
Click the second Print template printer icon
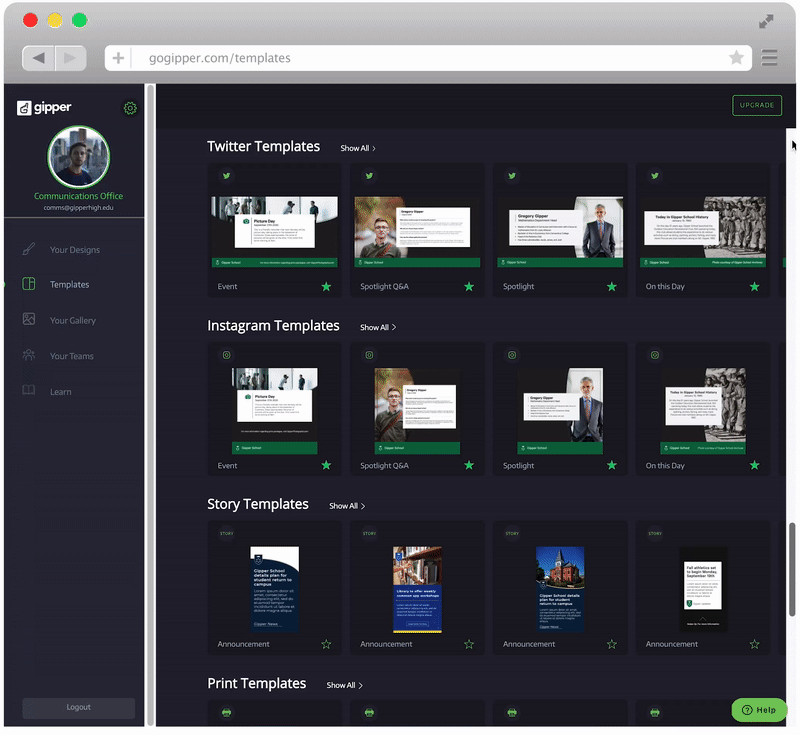click(x=369, y=713)
